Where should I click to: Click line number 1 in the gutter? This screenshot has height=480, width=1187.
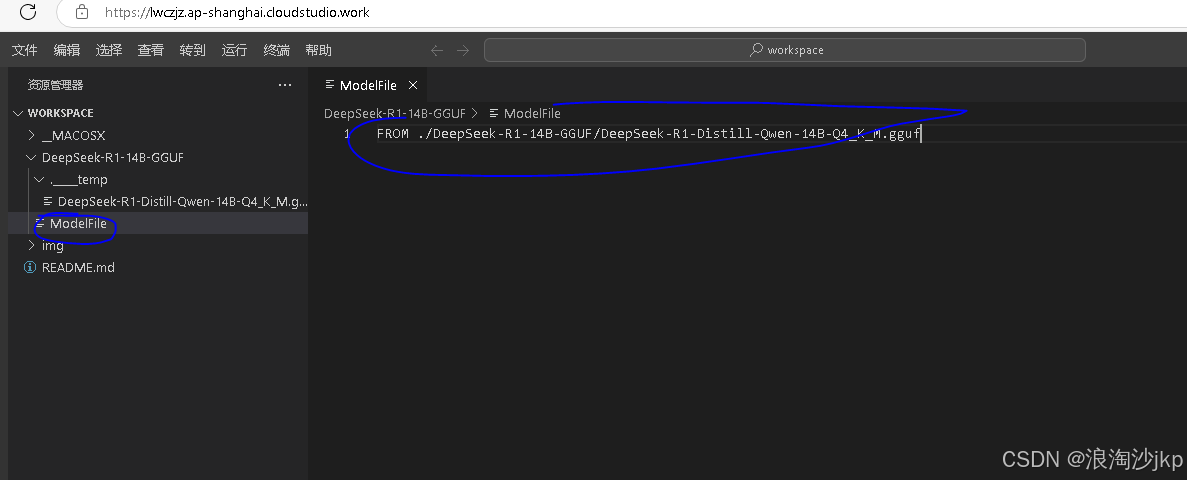pos(347,134)
